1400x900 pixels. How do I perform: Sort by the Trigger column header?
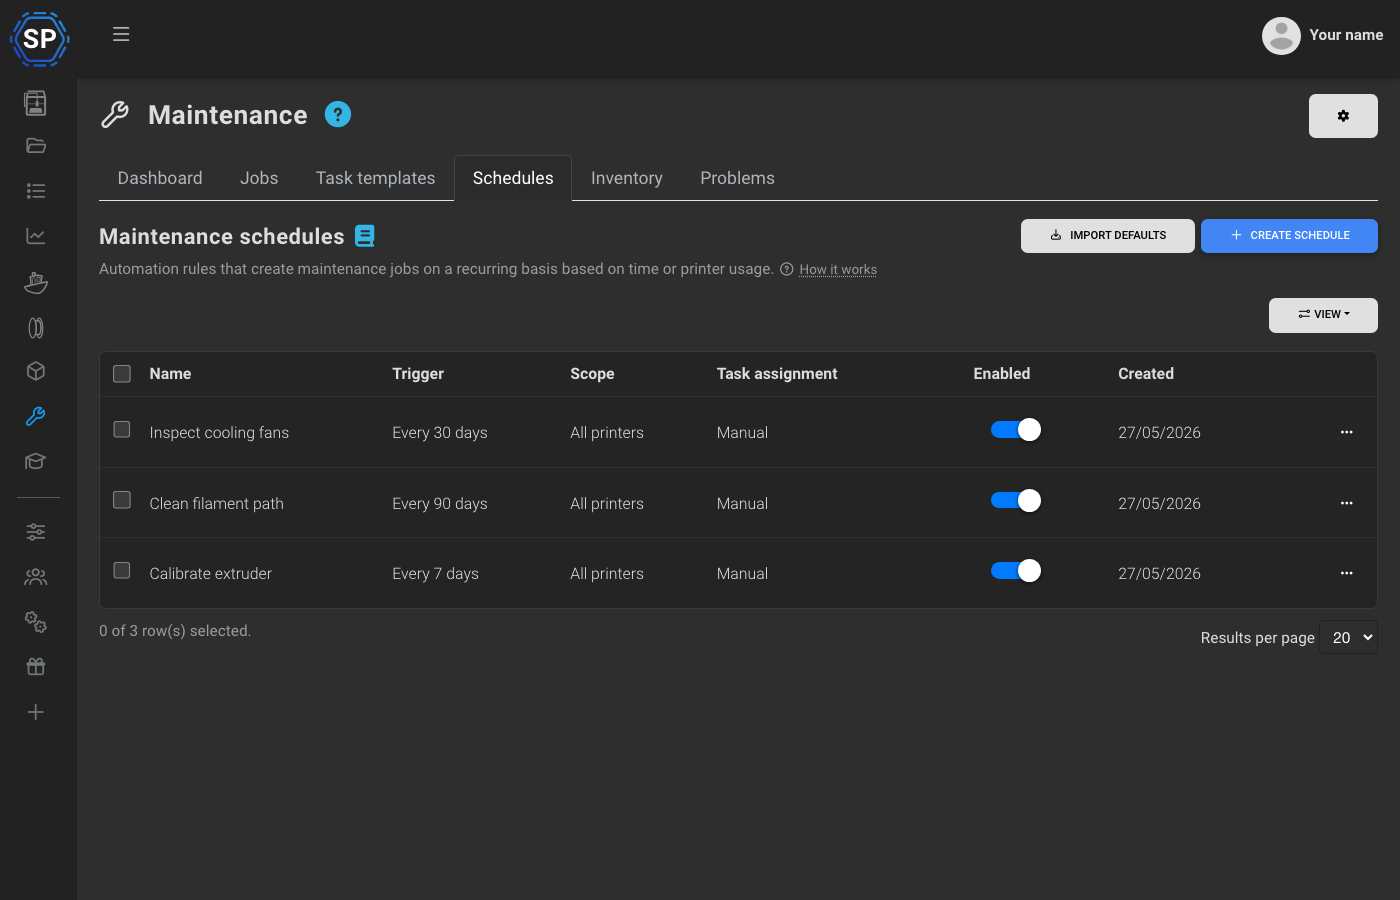point(418,374)
